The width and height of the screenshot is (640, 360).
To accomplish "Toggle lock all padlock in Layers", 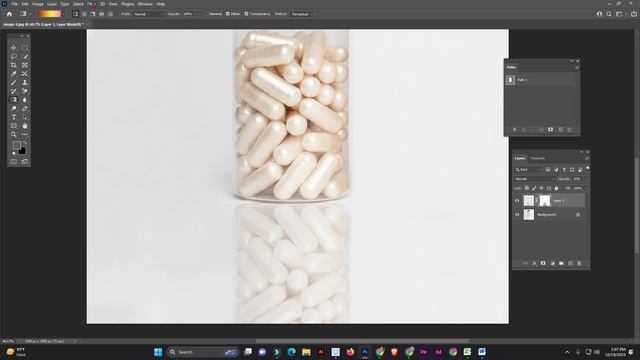I will click(x=556, y=188).
